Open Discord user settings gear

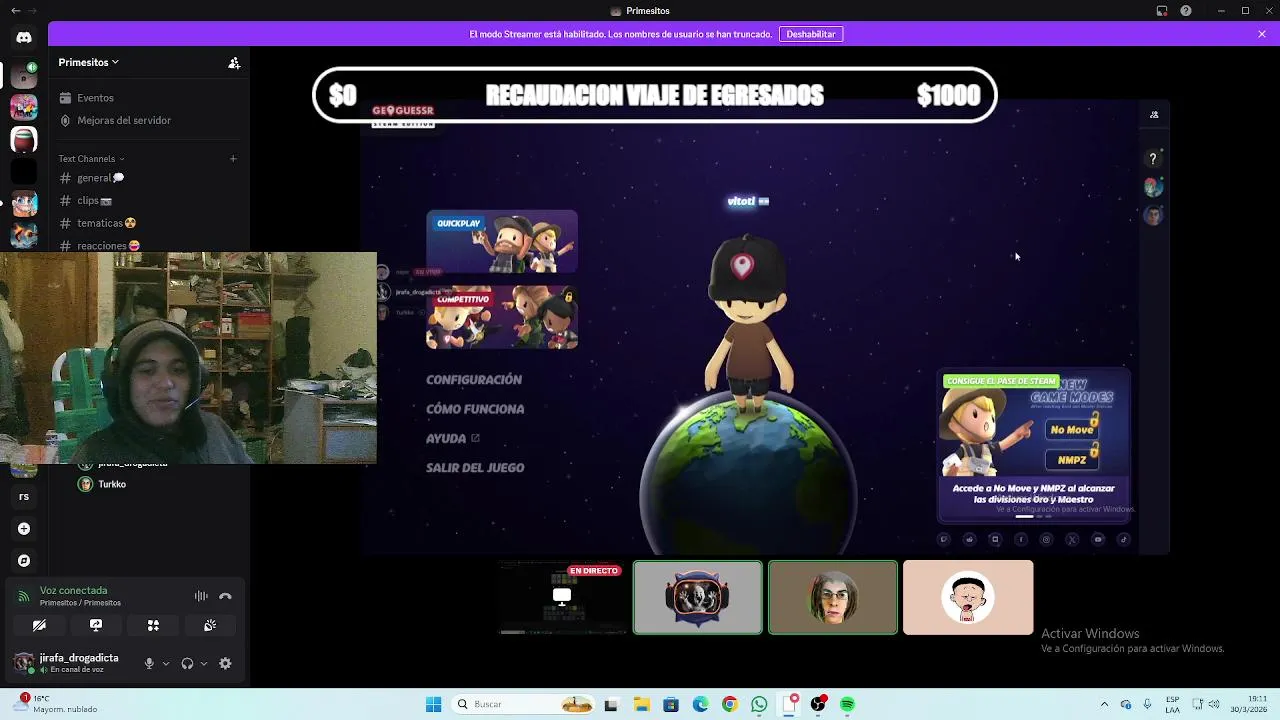click(x=225, y=663)
